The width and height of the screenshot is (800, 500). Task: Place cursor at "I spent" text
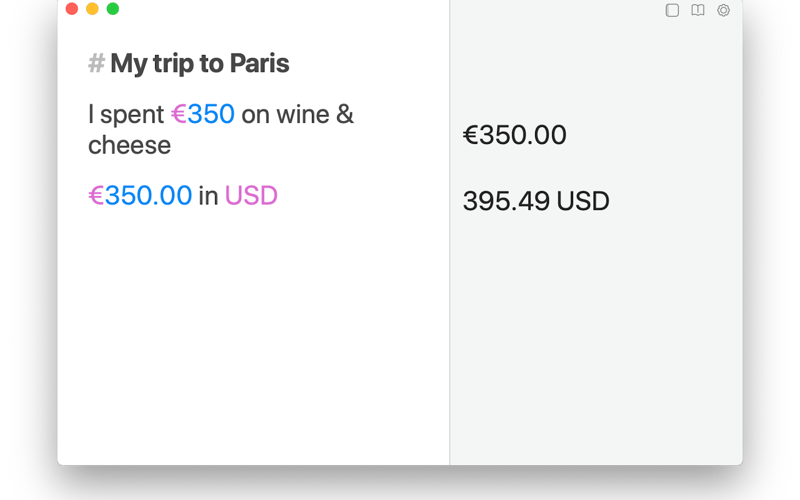click(x=125, y=115)
